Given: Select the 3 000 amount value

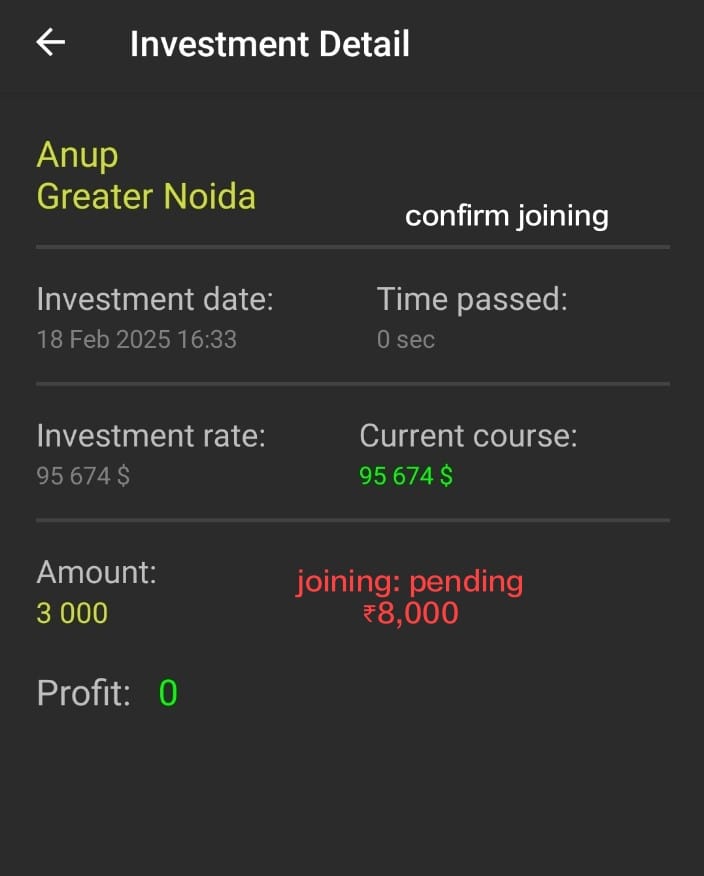Looking at the screenshot, I should (72, 613).
